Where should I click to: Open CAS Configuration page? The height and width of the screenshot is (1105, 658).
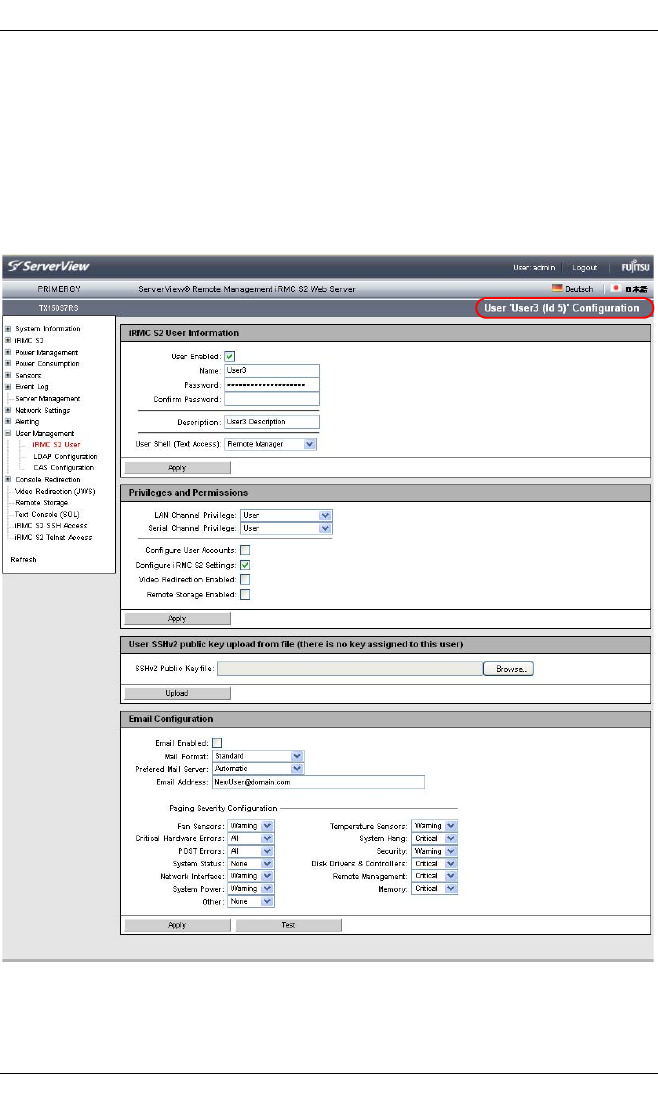point(63,468)
